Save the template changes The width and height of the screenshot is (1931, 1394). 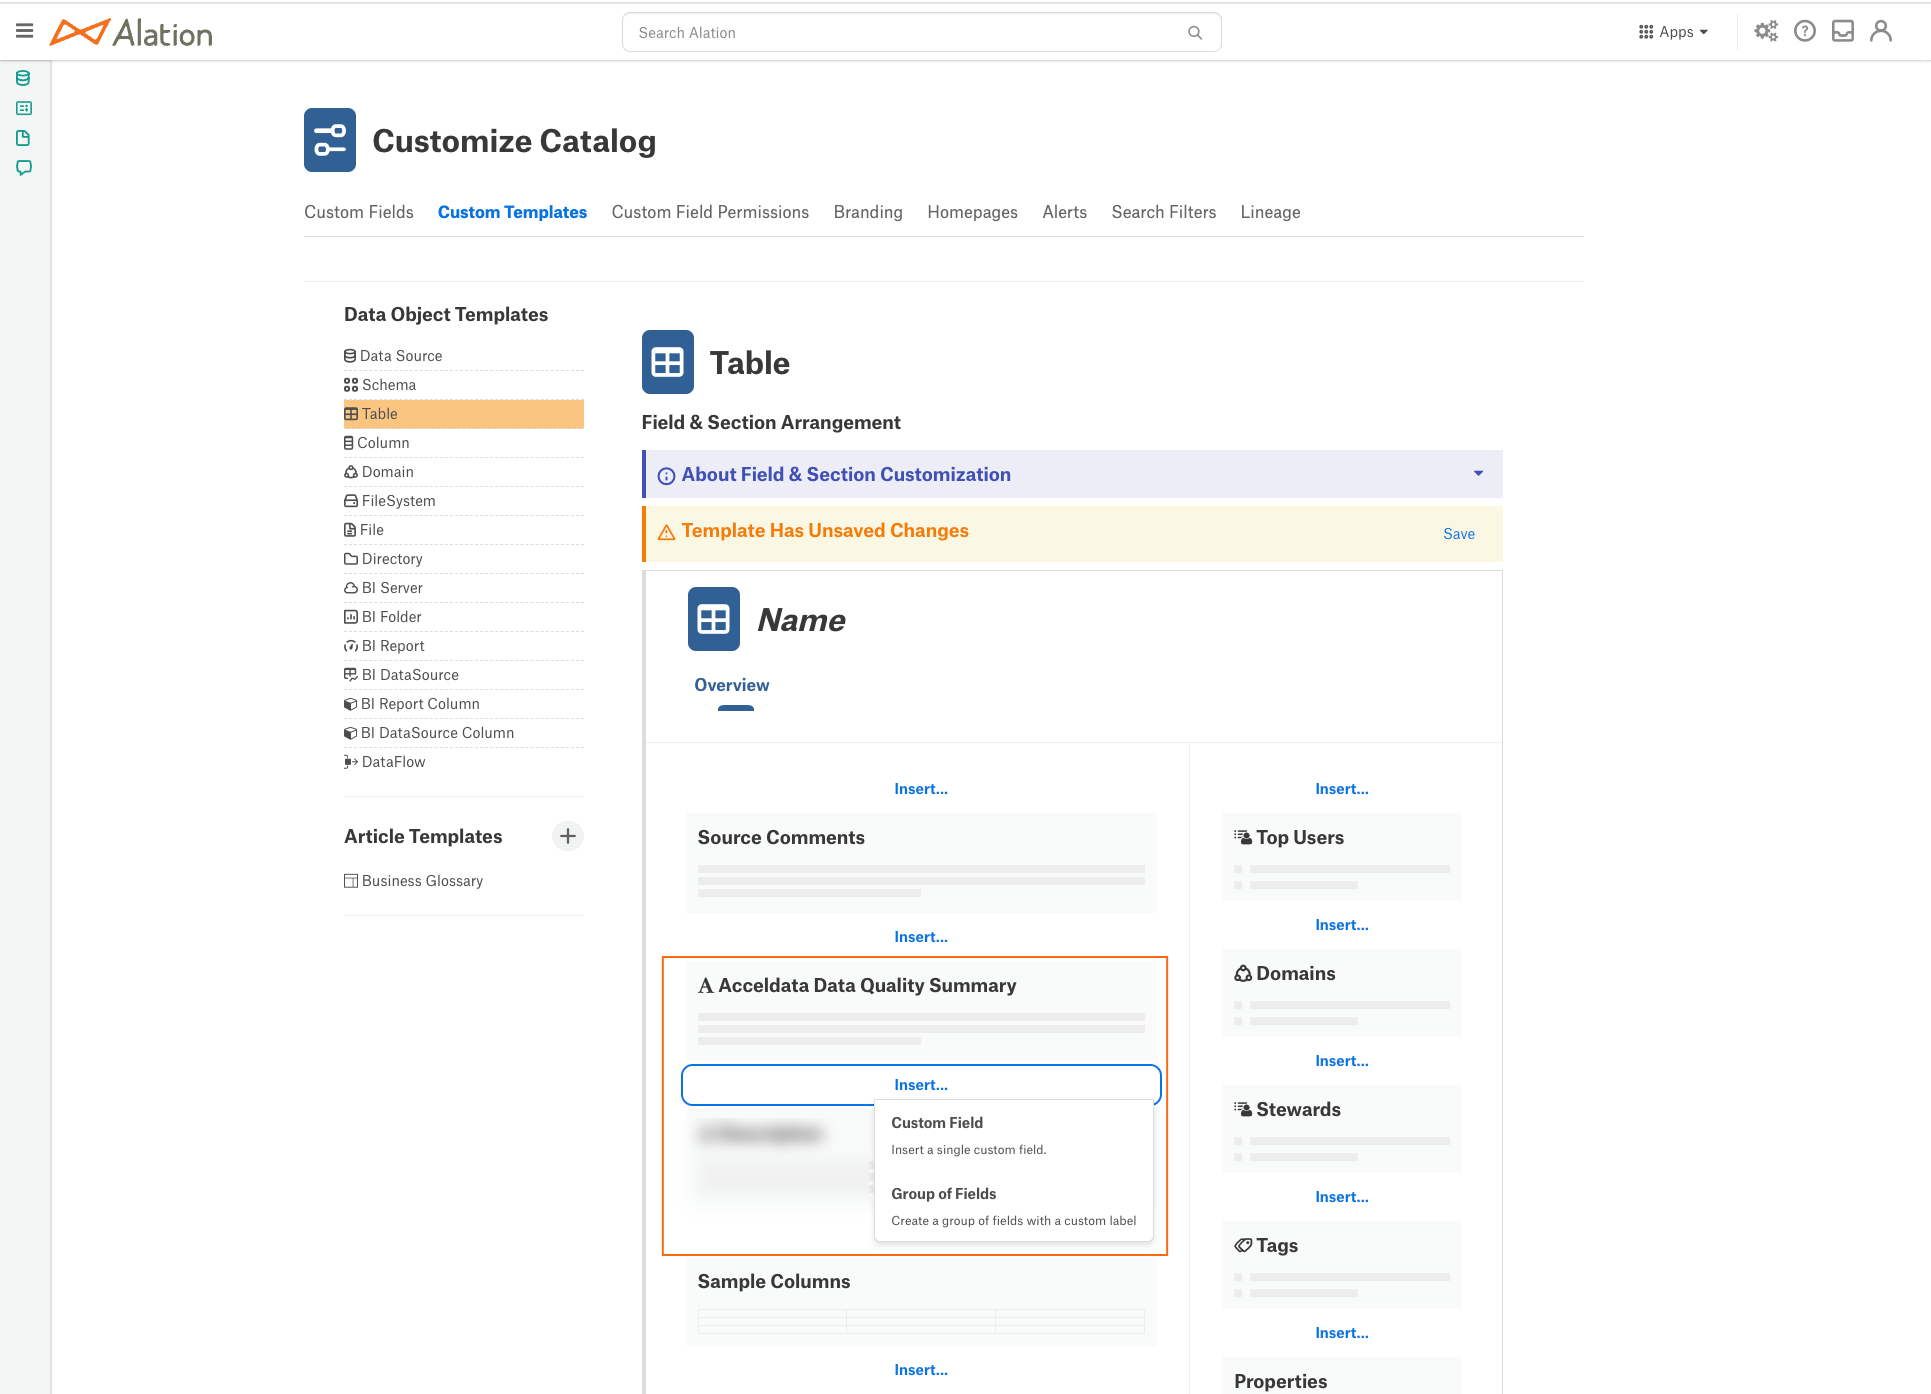[x=1459, y=534]
